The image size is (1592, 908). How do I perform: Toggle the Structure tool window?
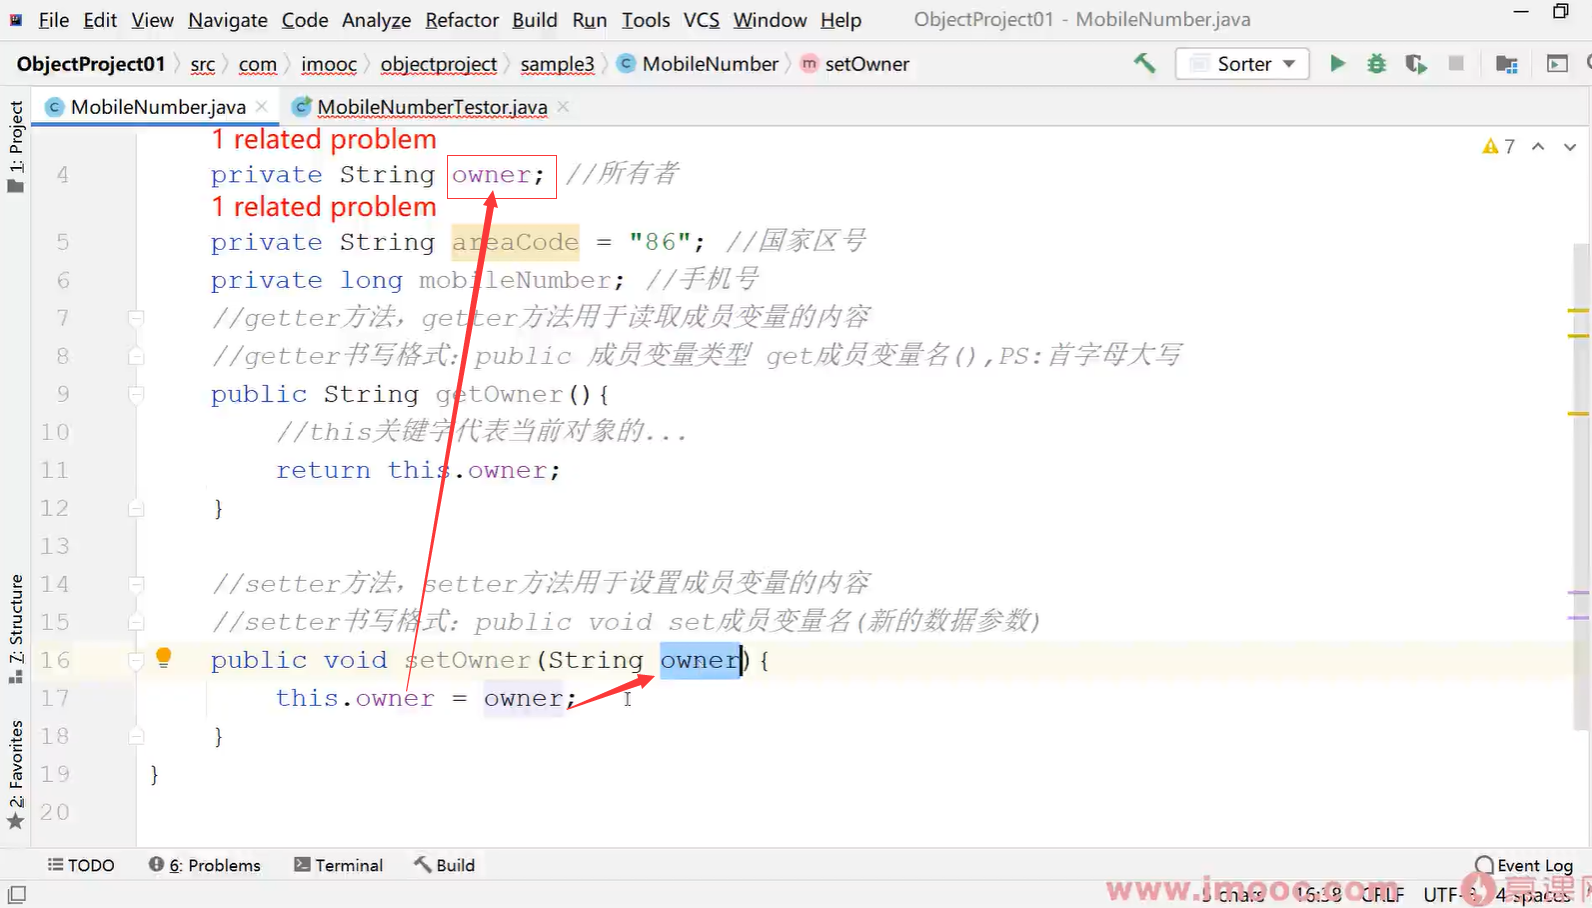coord(16,628)
